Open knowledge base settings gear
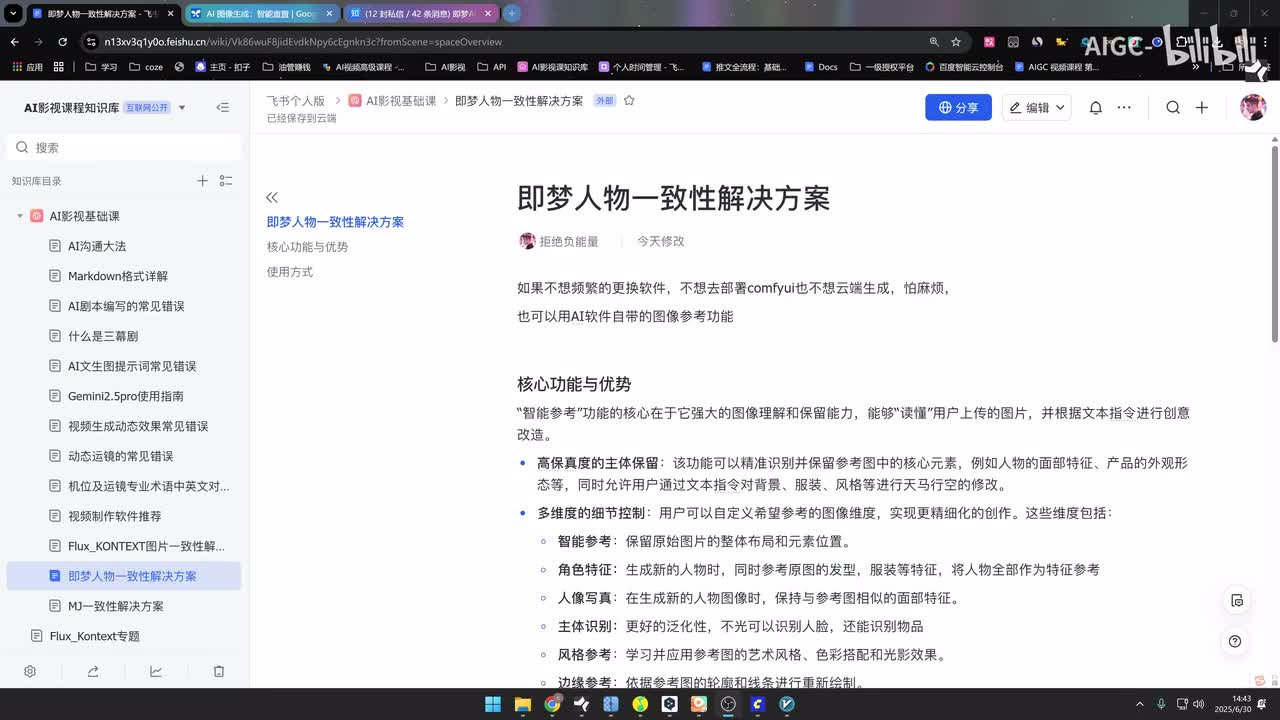This screenshot has height=720, width=1280. pos(30,671)
